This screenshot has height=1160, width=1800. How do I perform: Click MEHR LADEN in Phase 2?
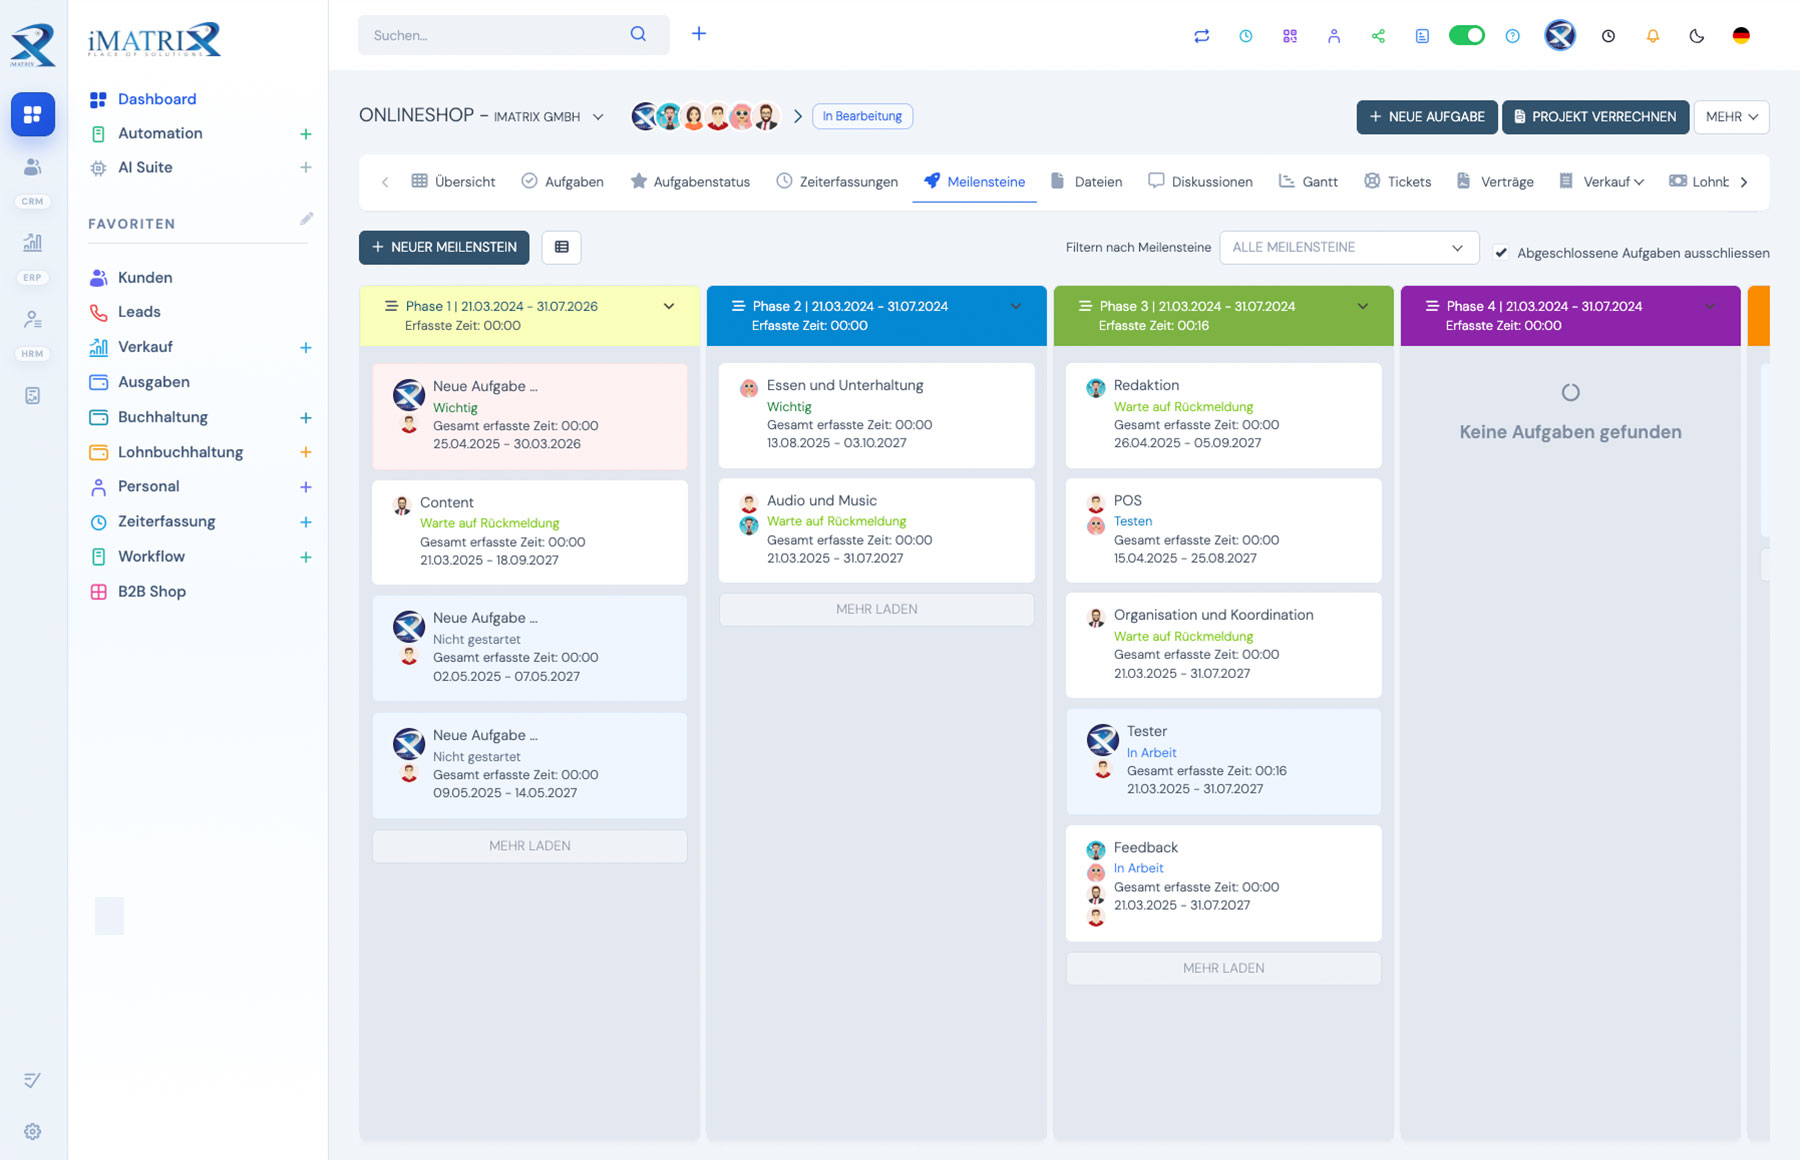click(877, 609)
